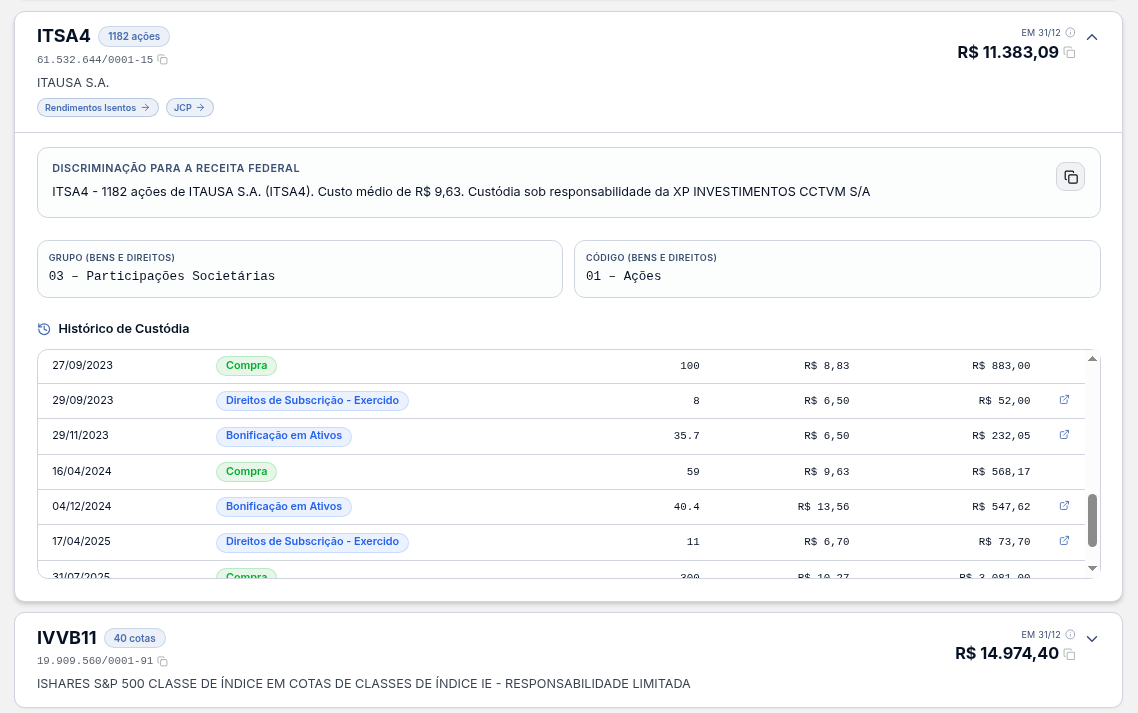Open external link for 04/12/2024 bonificação row
This screenshot has height=713, width=1138.
(1064, 505)
